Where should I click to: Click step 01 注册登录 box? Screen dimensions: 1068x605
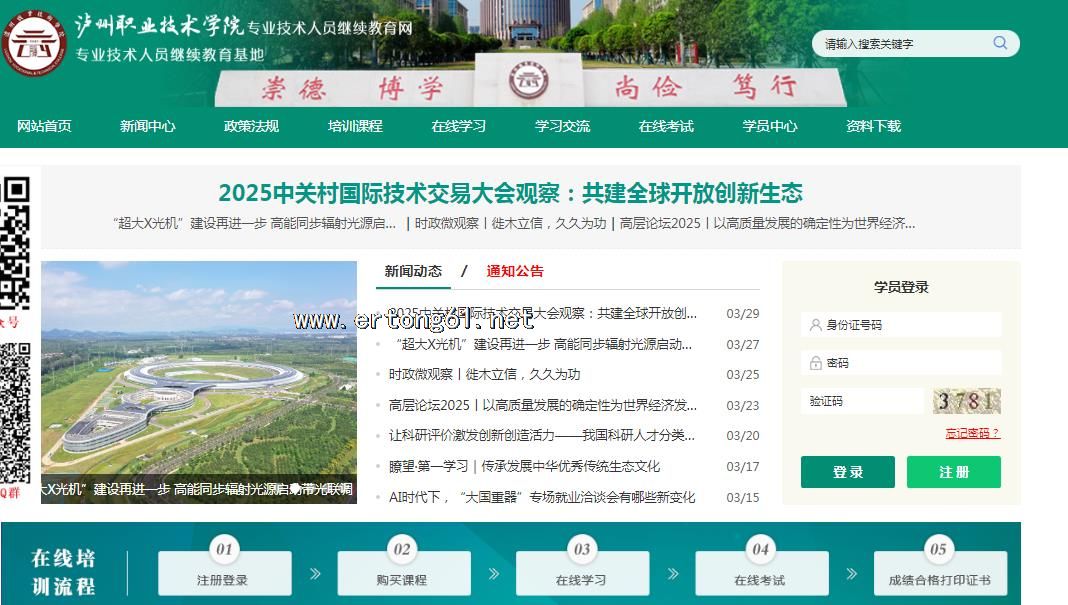click(x=224, y=572)
